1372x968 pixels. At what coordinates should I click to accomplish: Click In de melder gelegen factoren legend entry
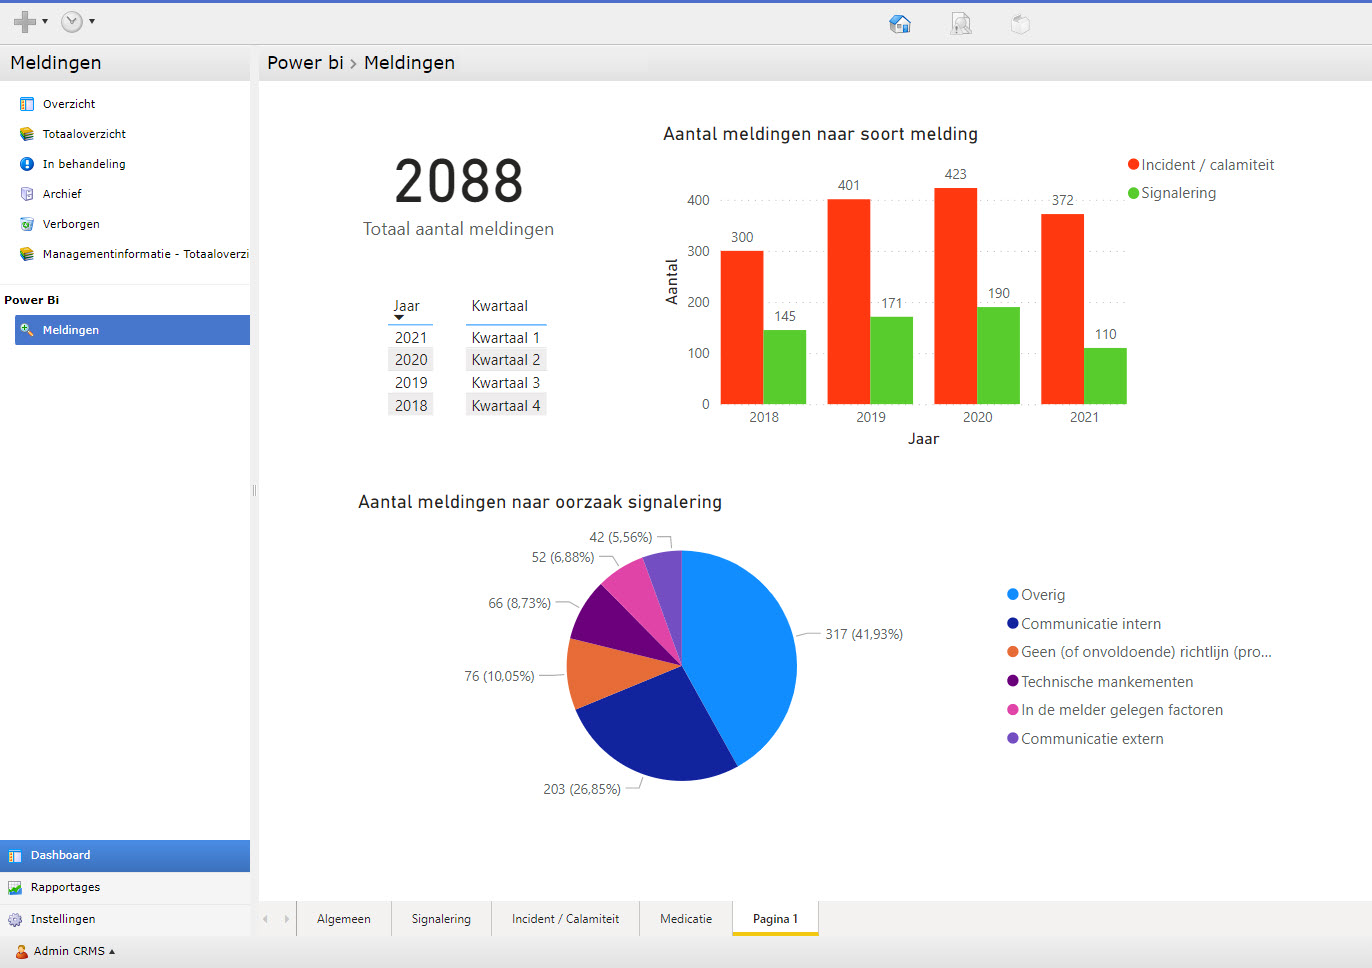[1115, 710]
